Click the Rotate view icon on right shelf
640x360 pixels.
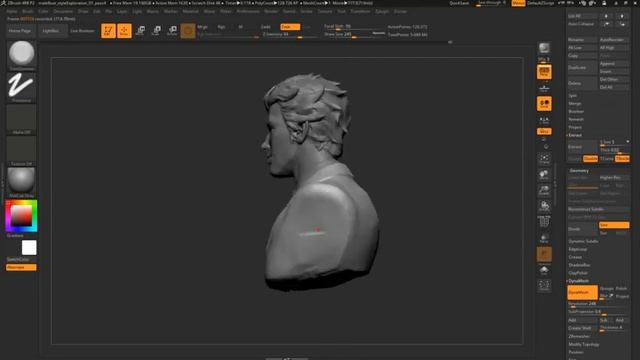544,206
